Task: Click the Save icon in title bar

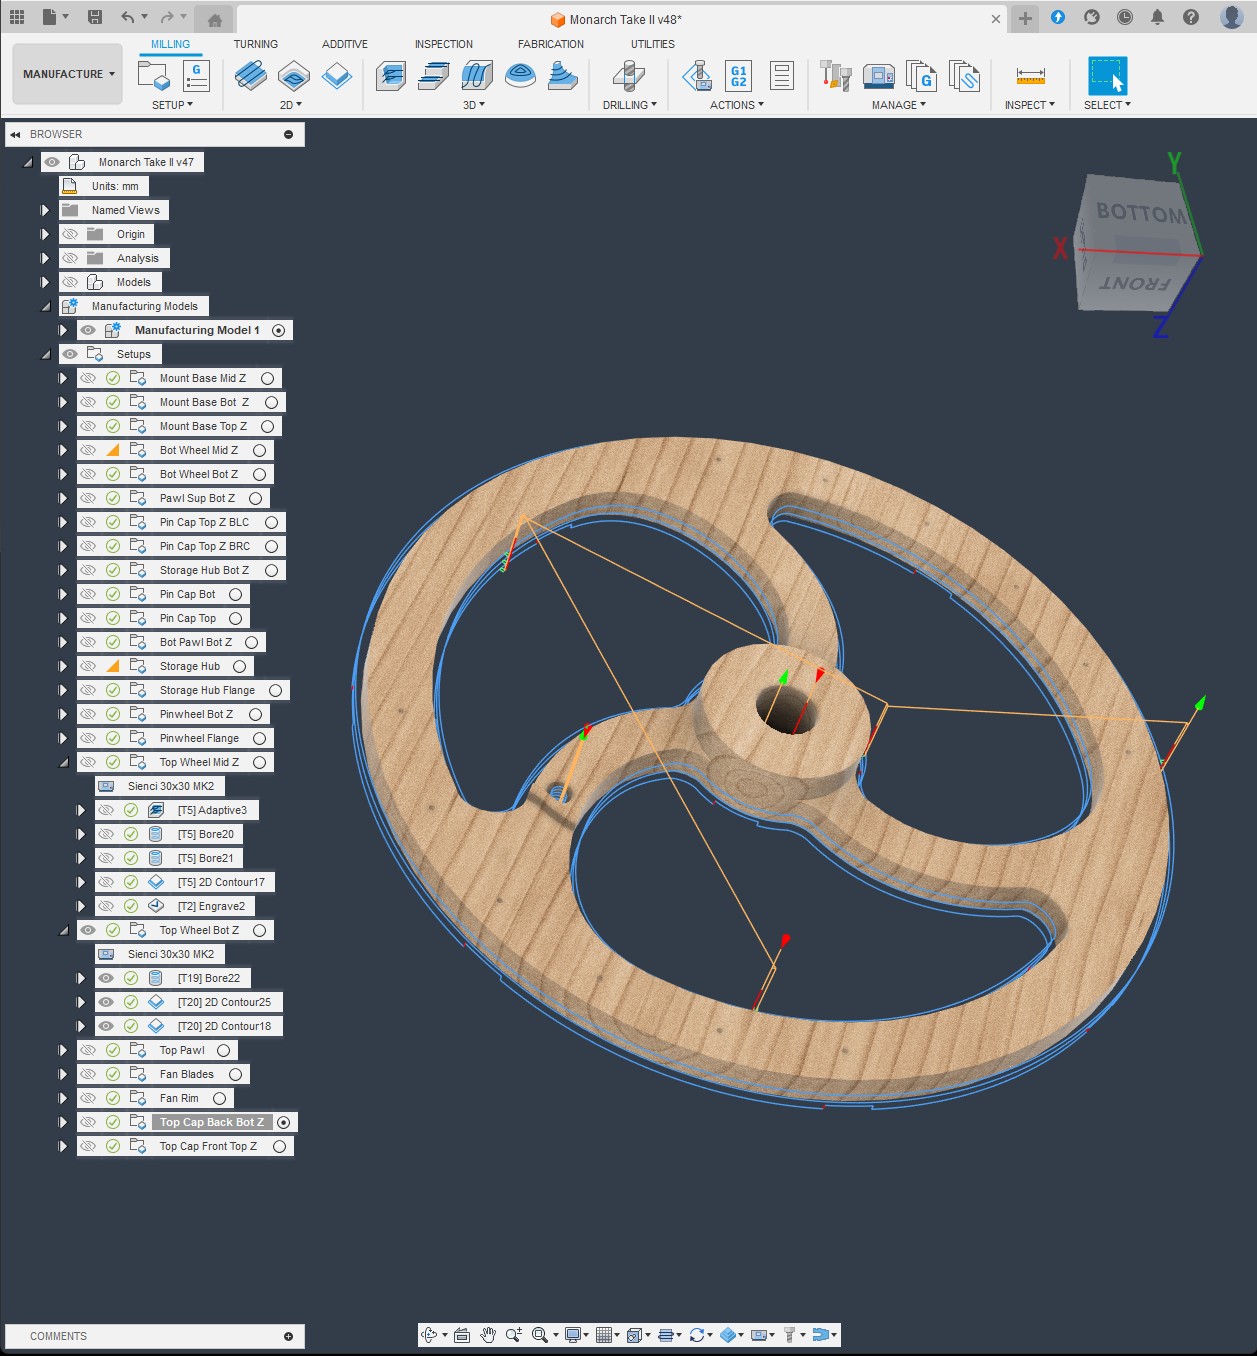Action: point(94,17)
